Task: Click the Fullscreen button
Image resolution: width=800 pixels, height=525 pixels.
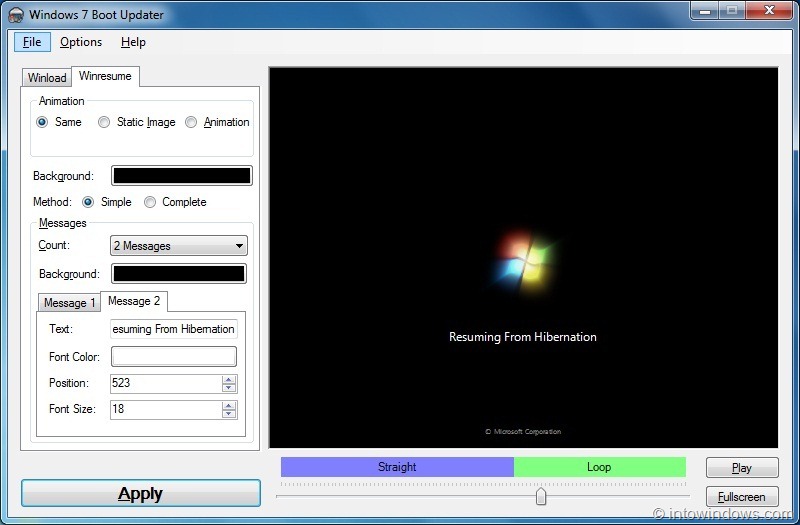Action: tap(742, 497)
